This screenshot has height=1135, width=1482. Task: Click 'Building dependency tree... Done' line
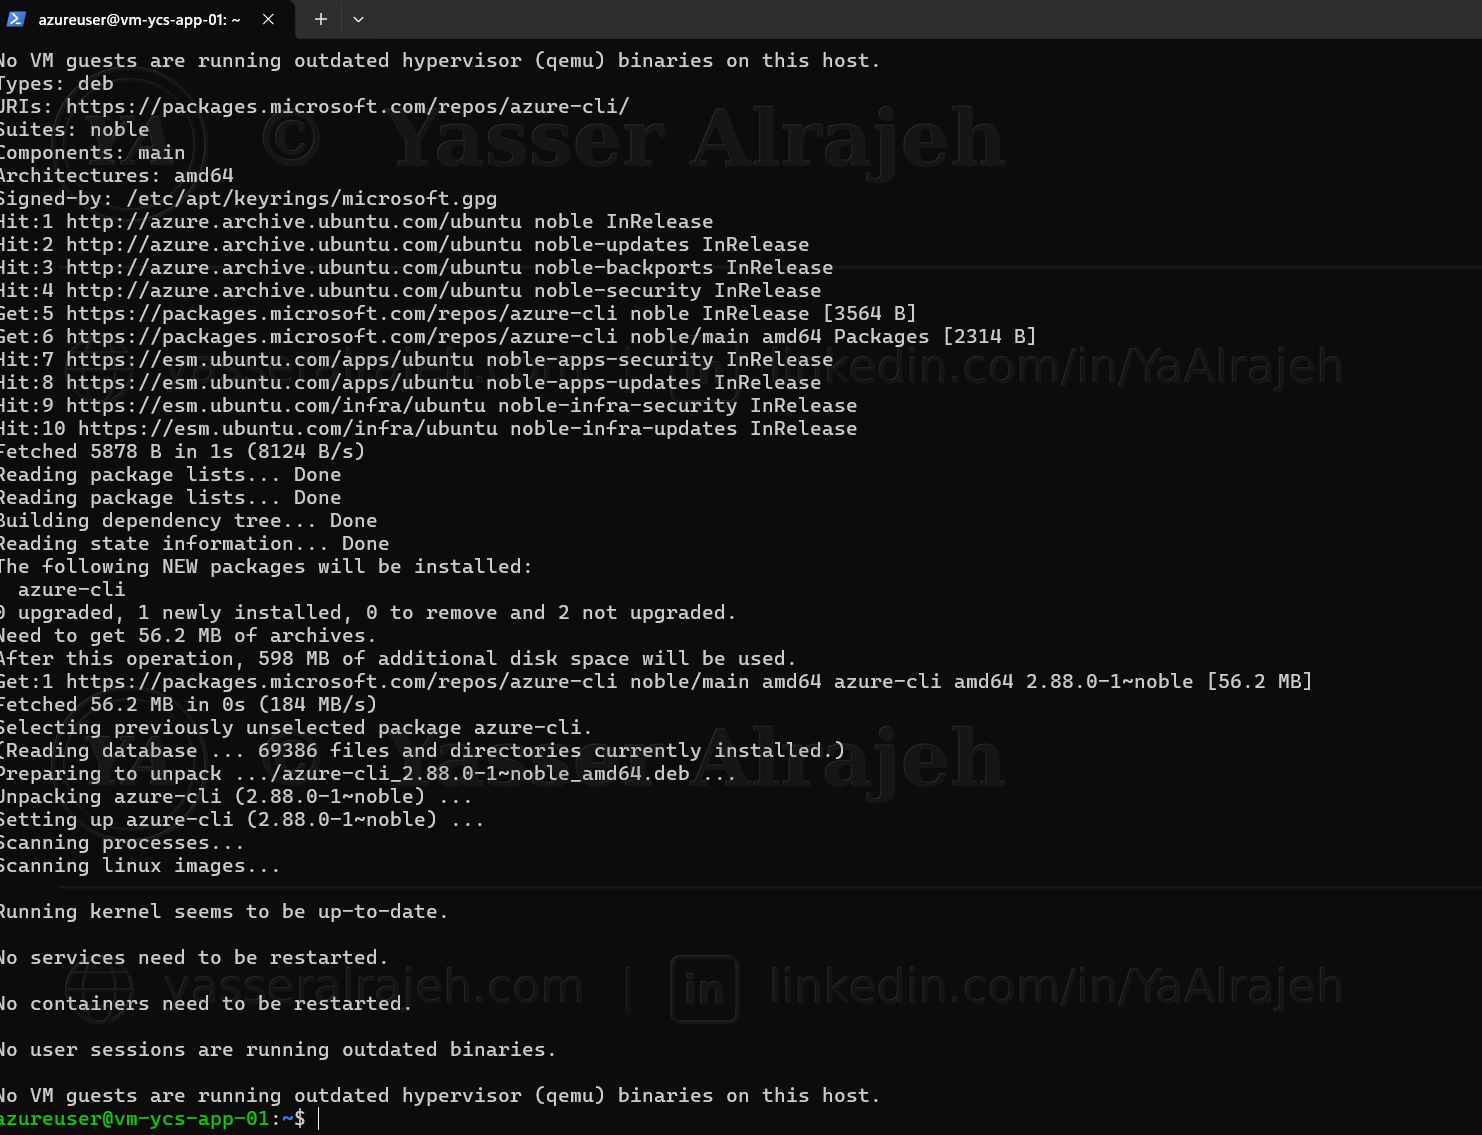(189, 520)
